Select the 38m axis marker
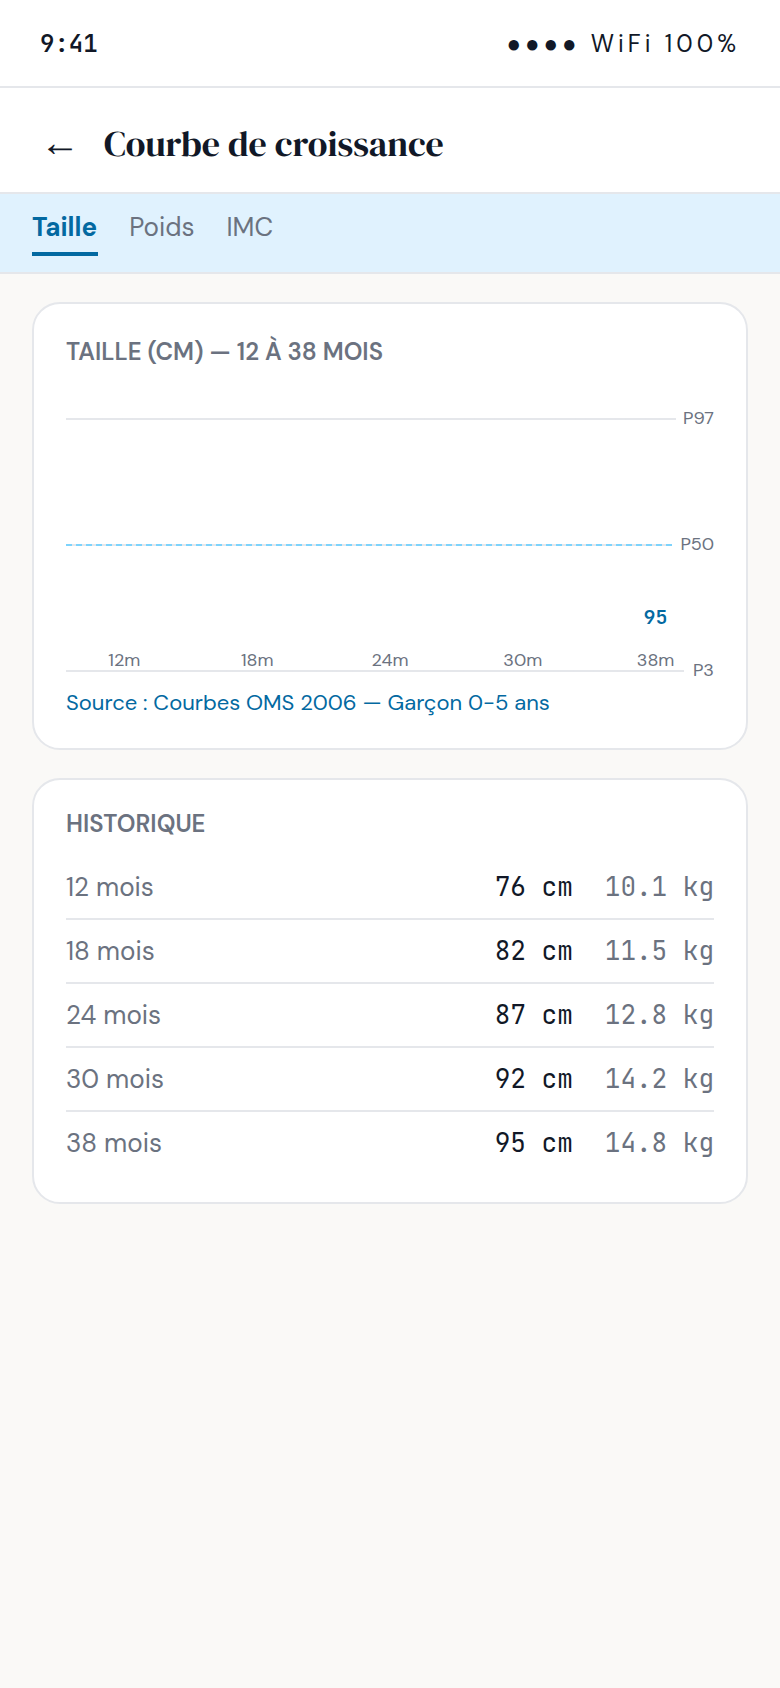 (656, 660)
